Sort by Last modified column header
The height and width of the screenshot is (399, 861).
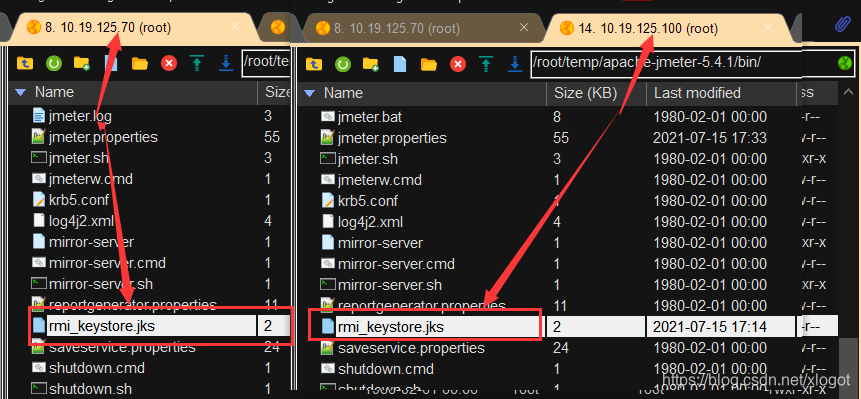point(697,93)
